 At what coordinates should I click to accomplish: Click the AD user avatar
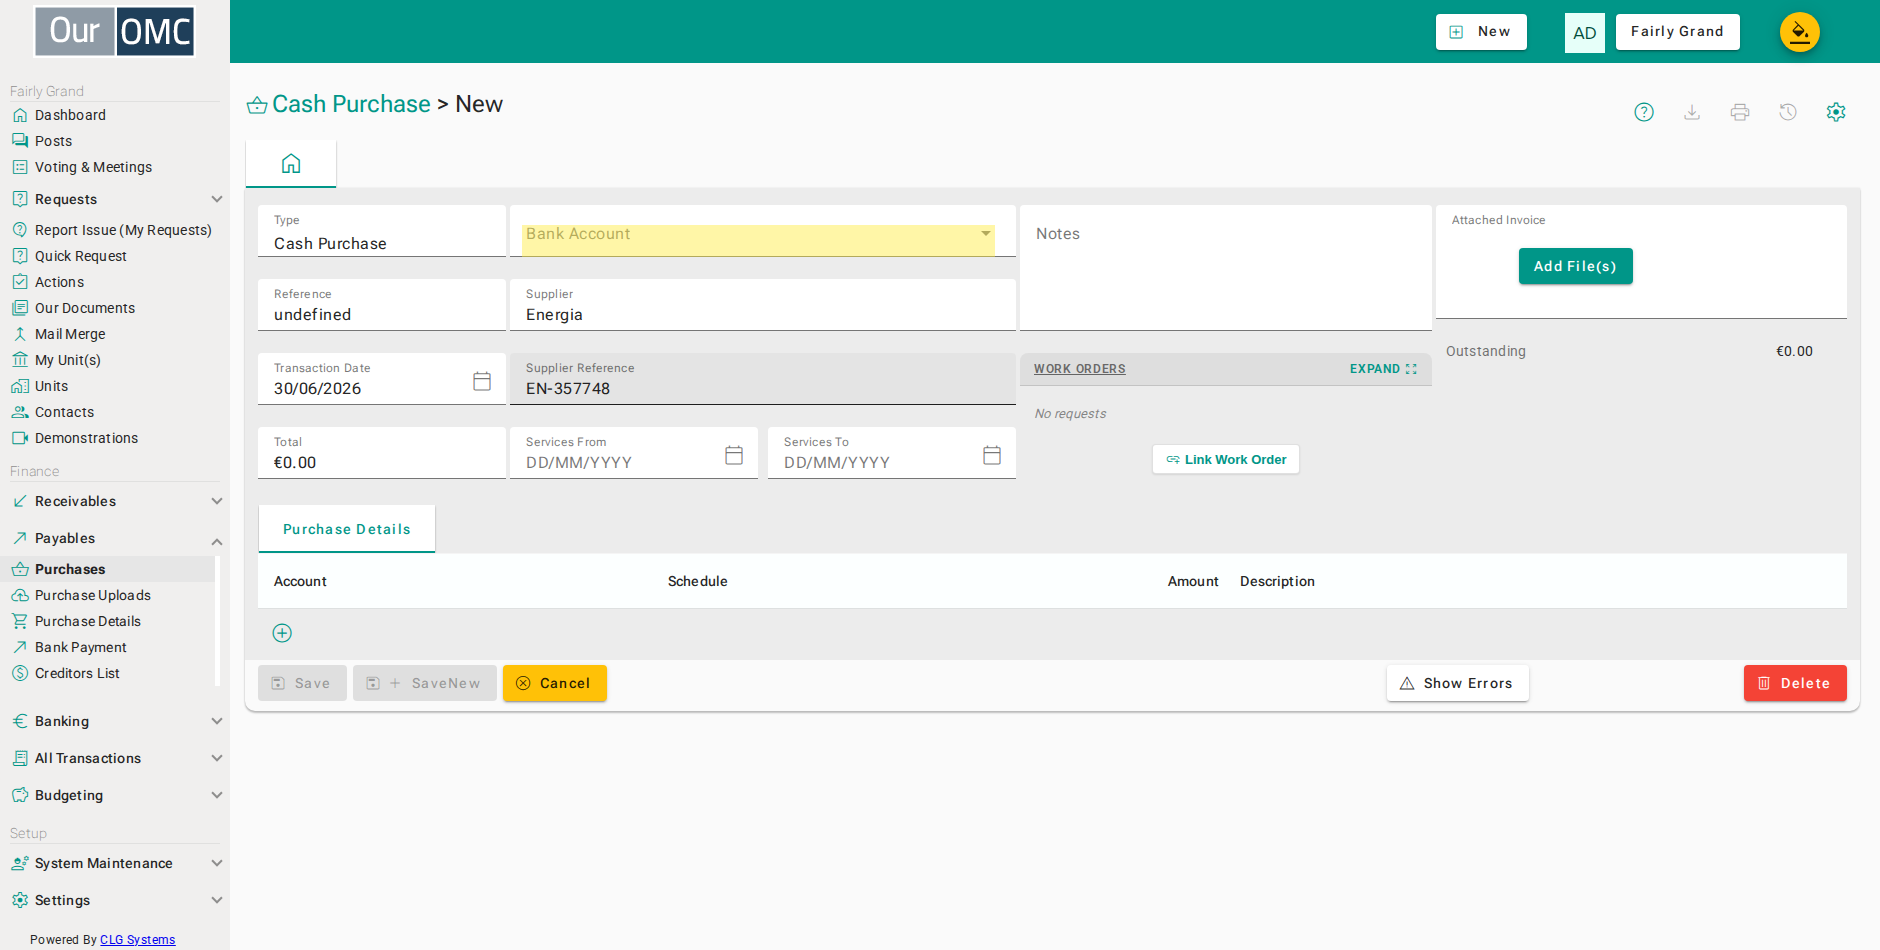1585,33
